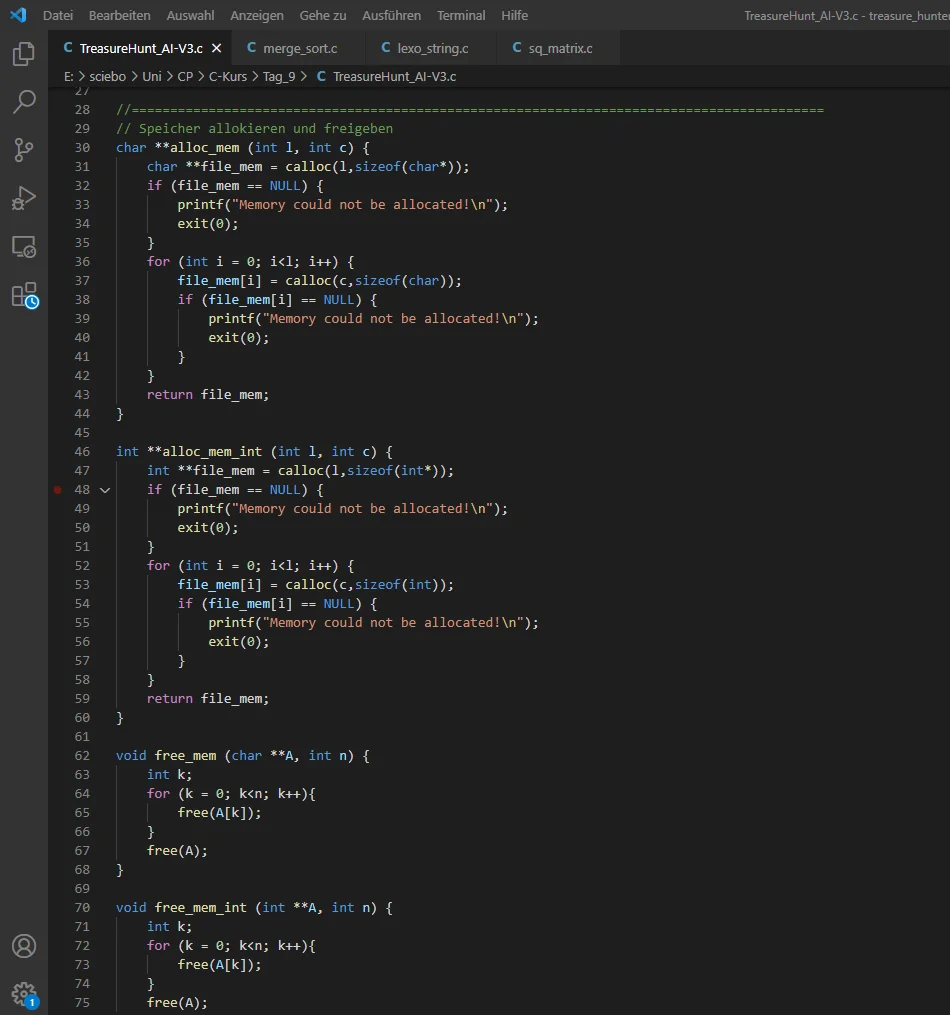The image size is (950, 1015).
Task: Click line number 62 in the gutter
Action: pos(81,756)
